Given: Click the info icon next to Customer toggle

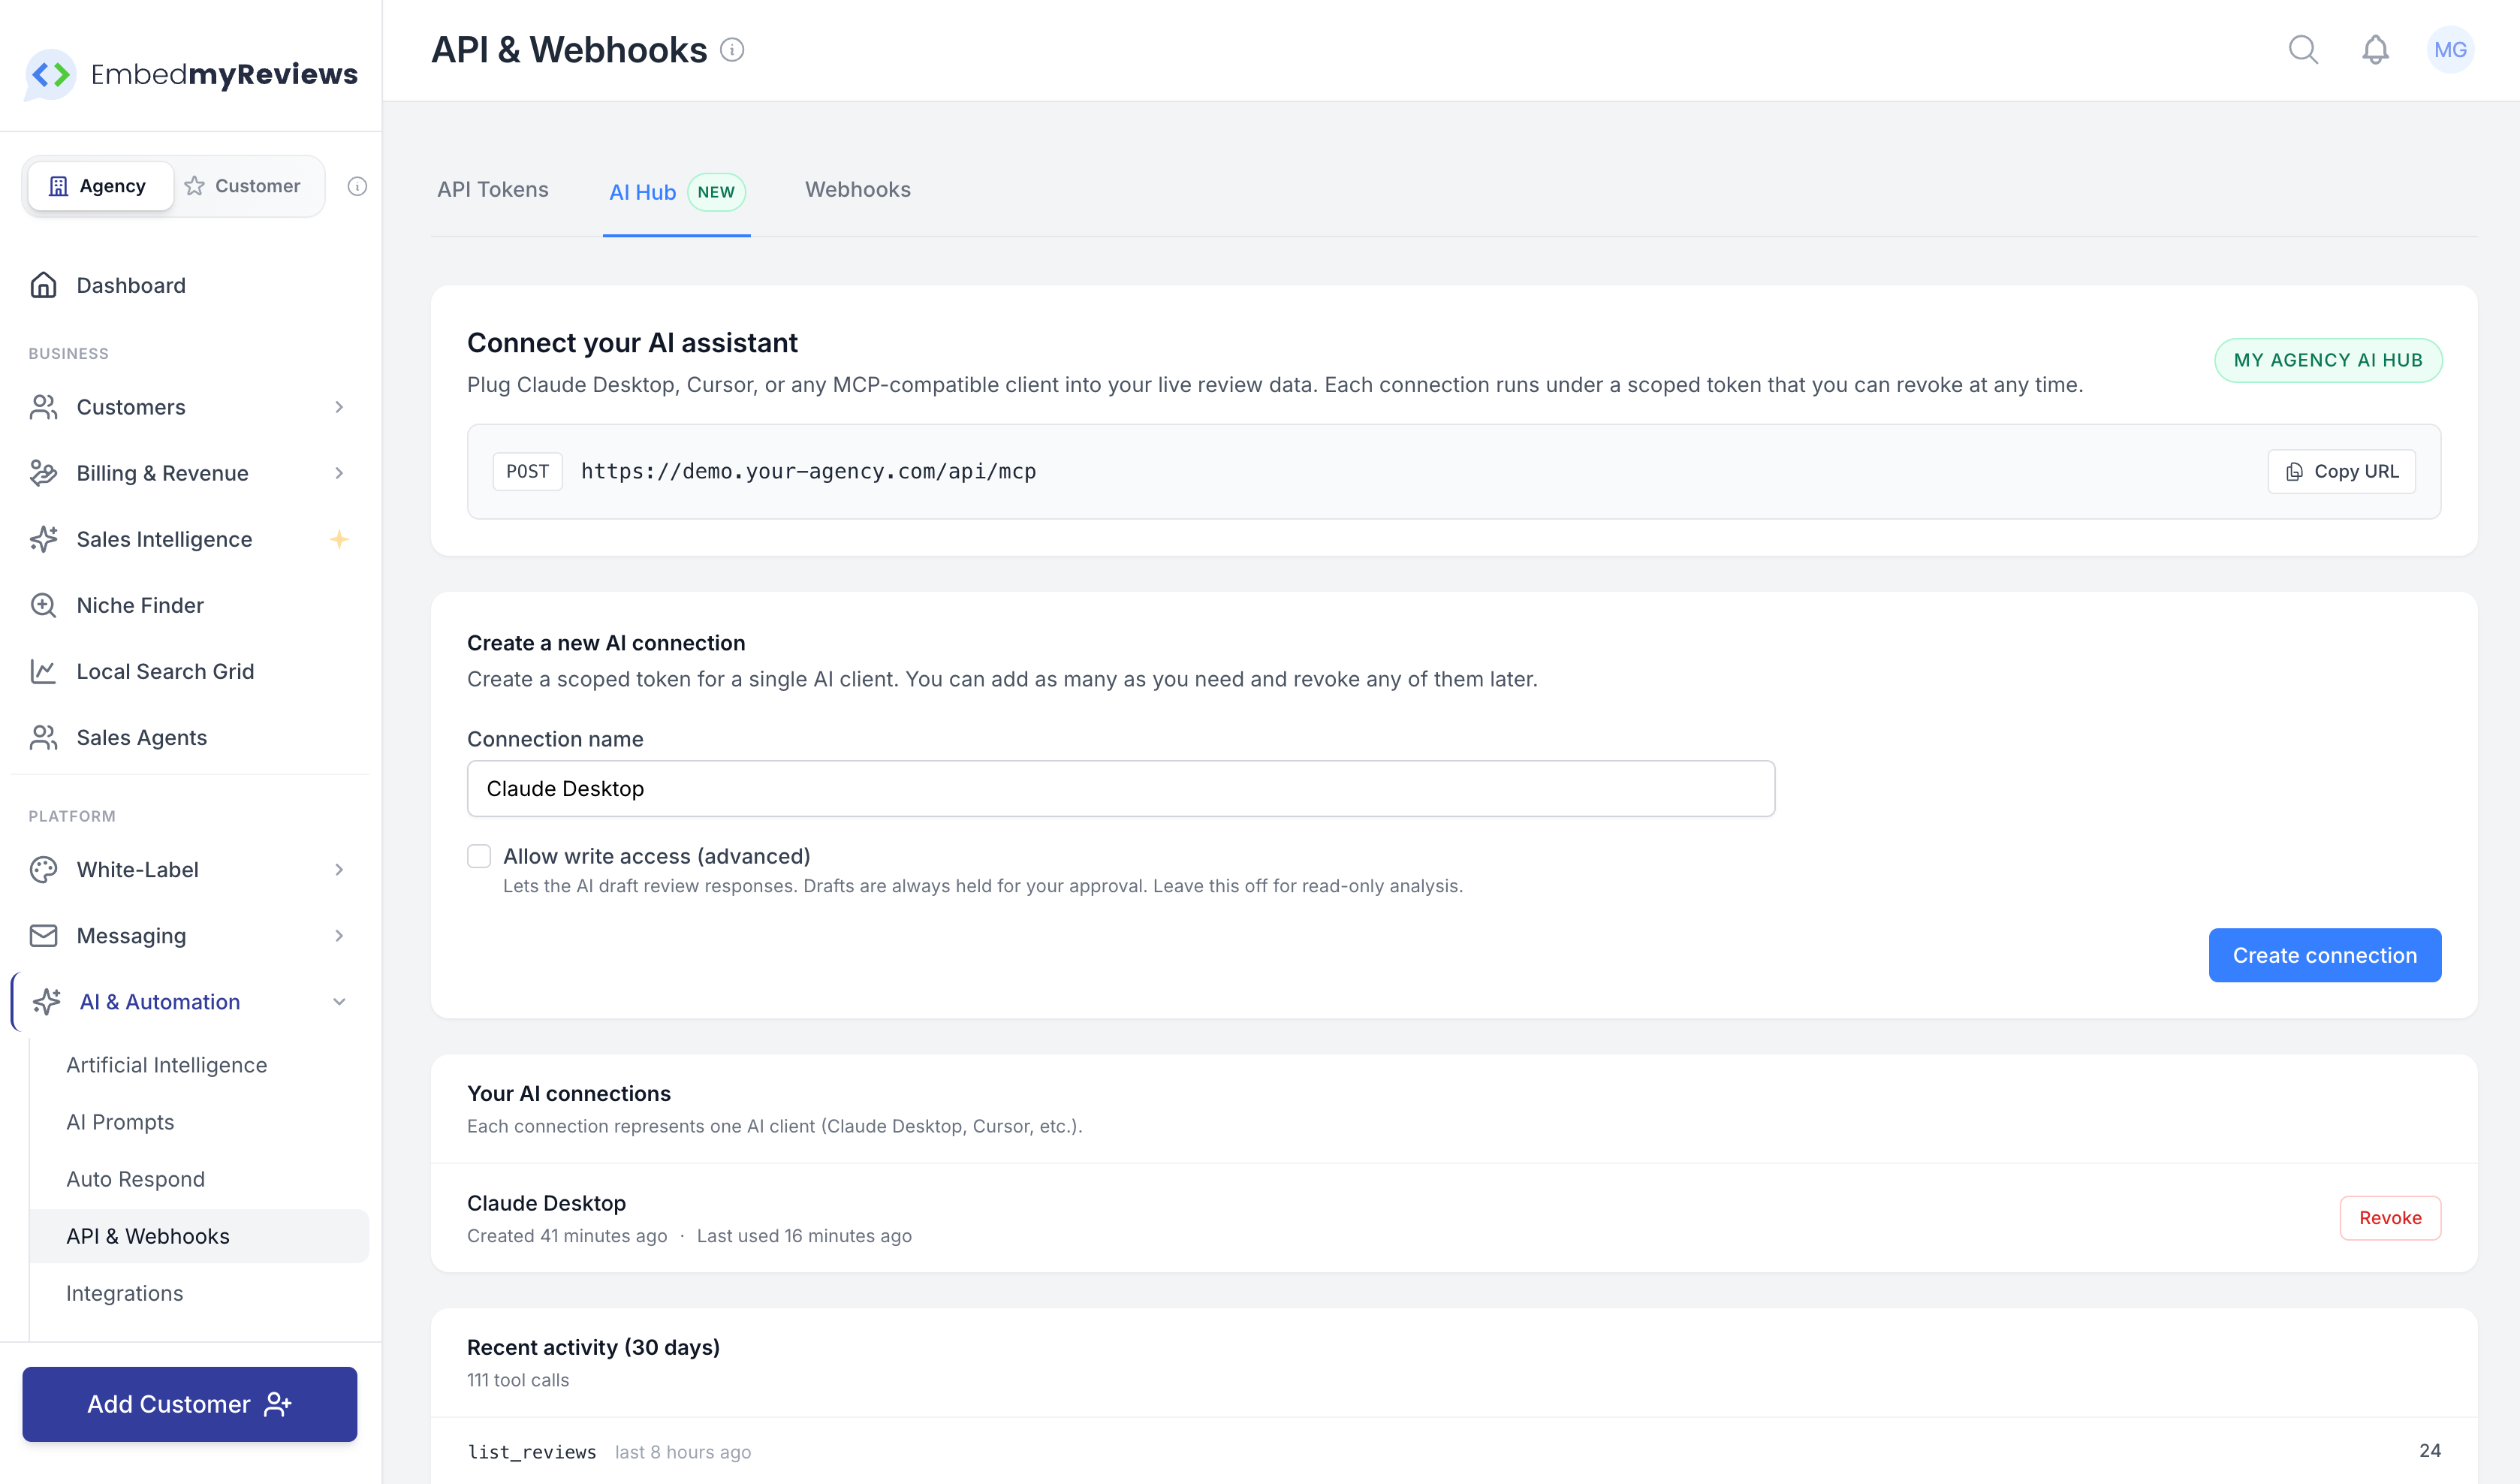Looking at the screenshot, I should 357,186.
